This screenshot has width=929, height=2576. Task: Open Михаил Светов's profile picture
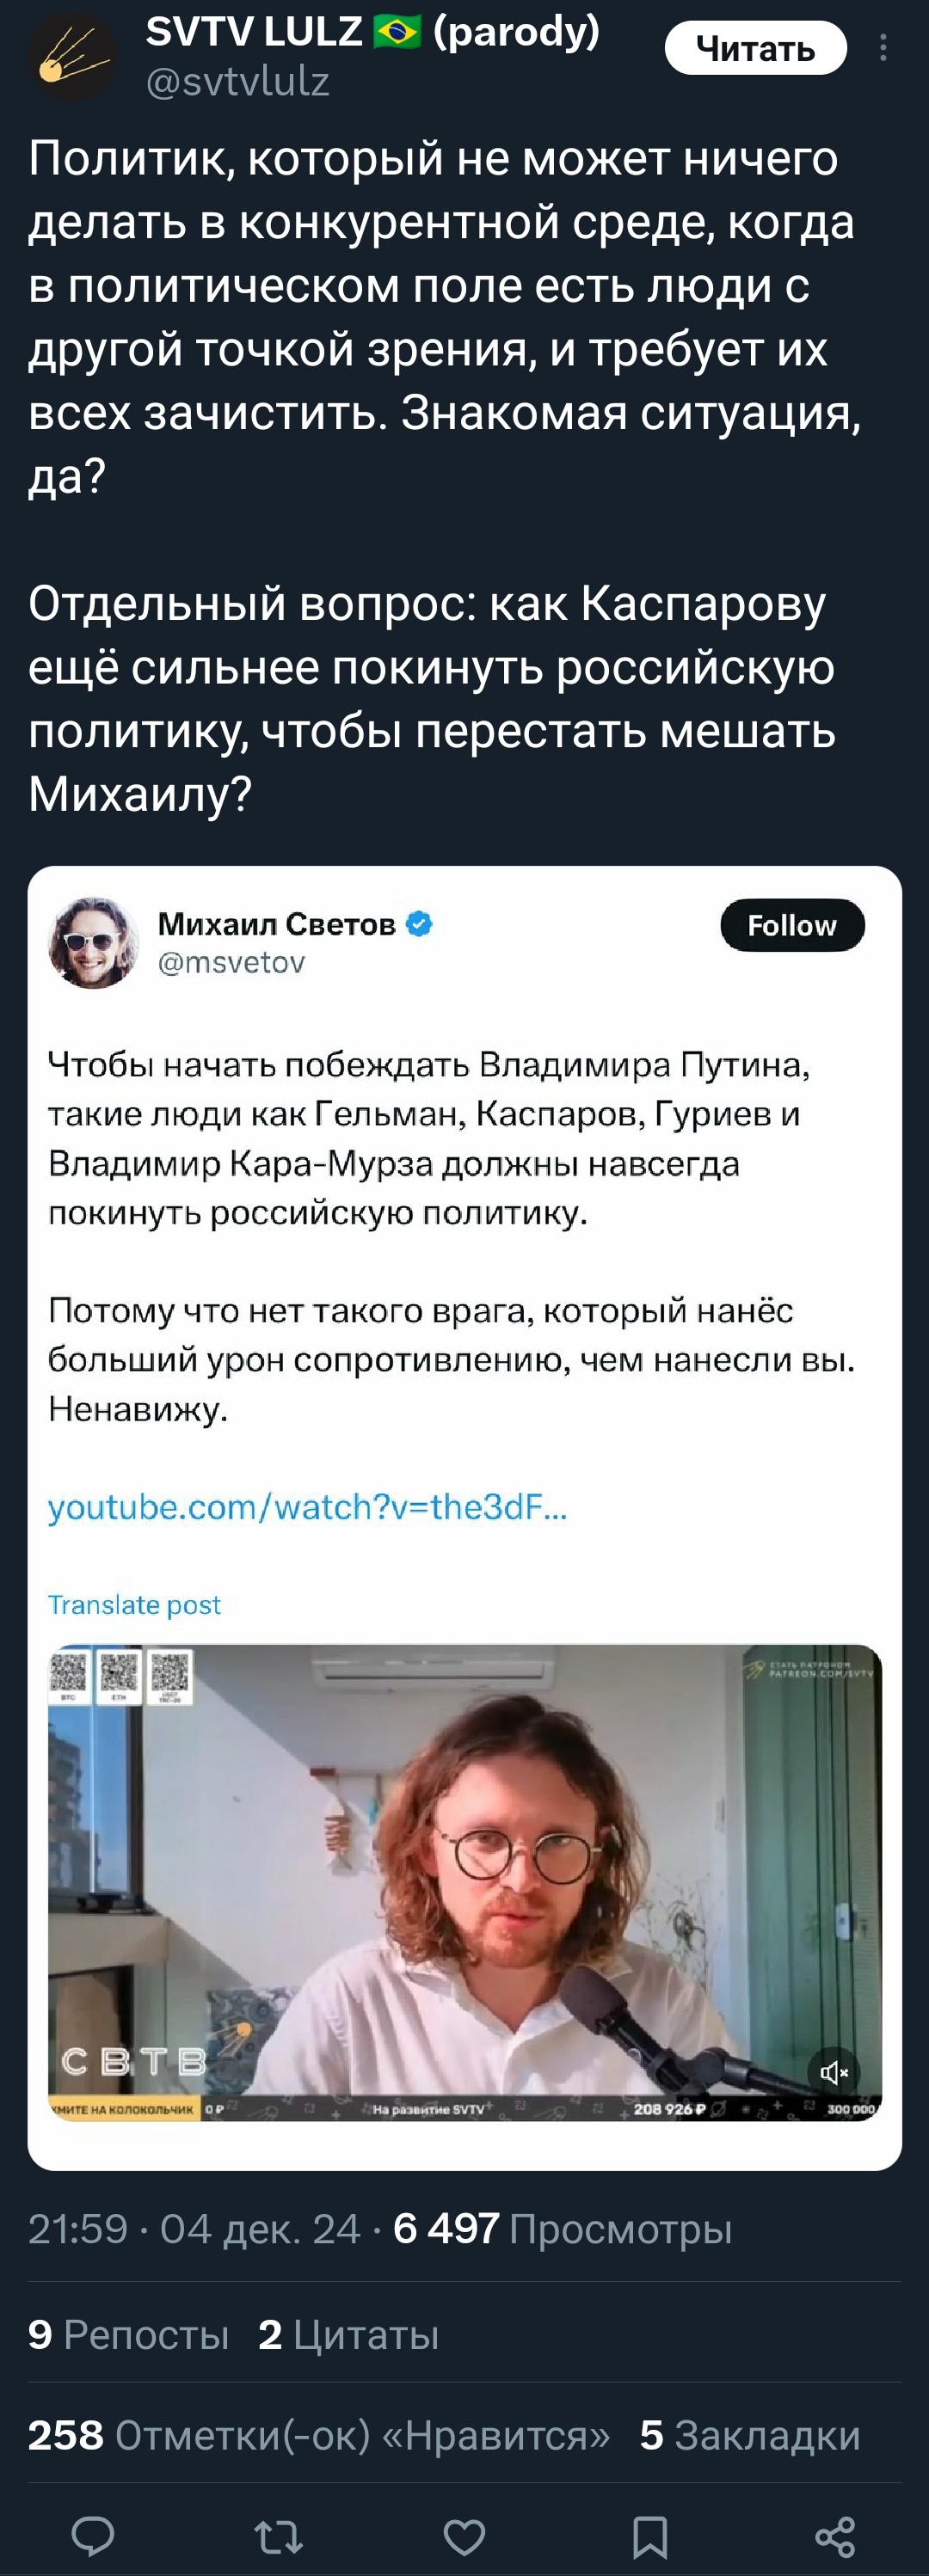tap(94, 942)
